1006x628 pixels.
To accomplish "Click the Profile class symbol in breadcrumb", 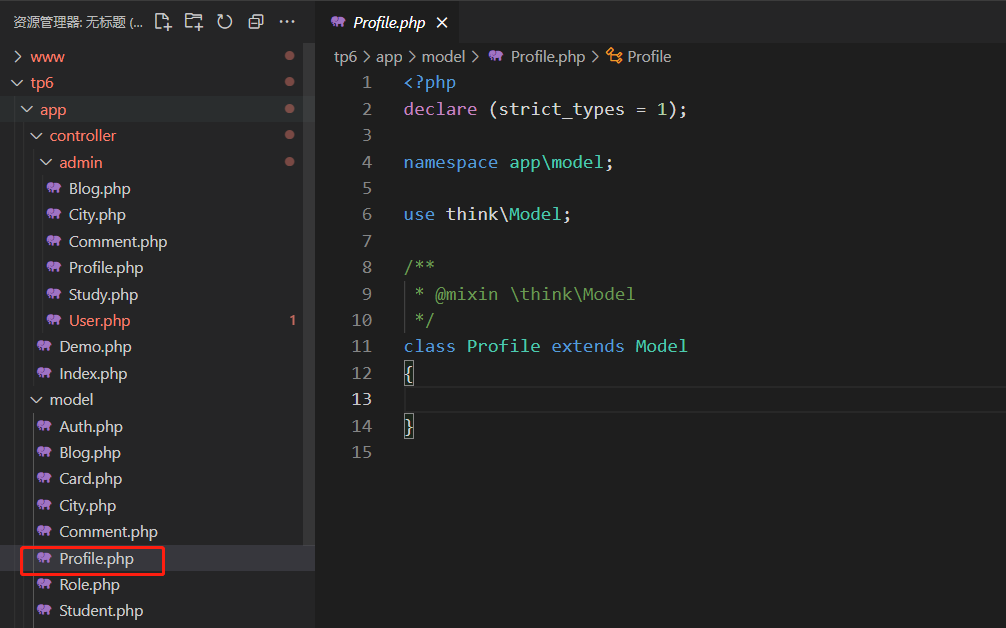I will [x=649, y=56].
